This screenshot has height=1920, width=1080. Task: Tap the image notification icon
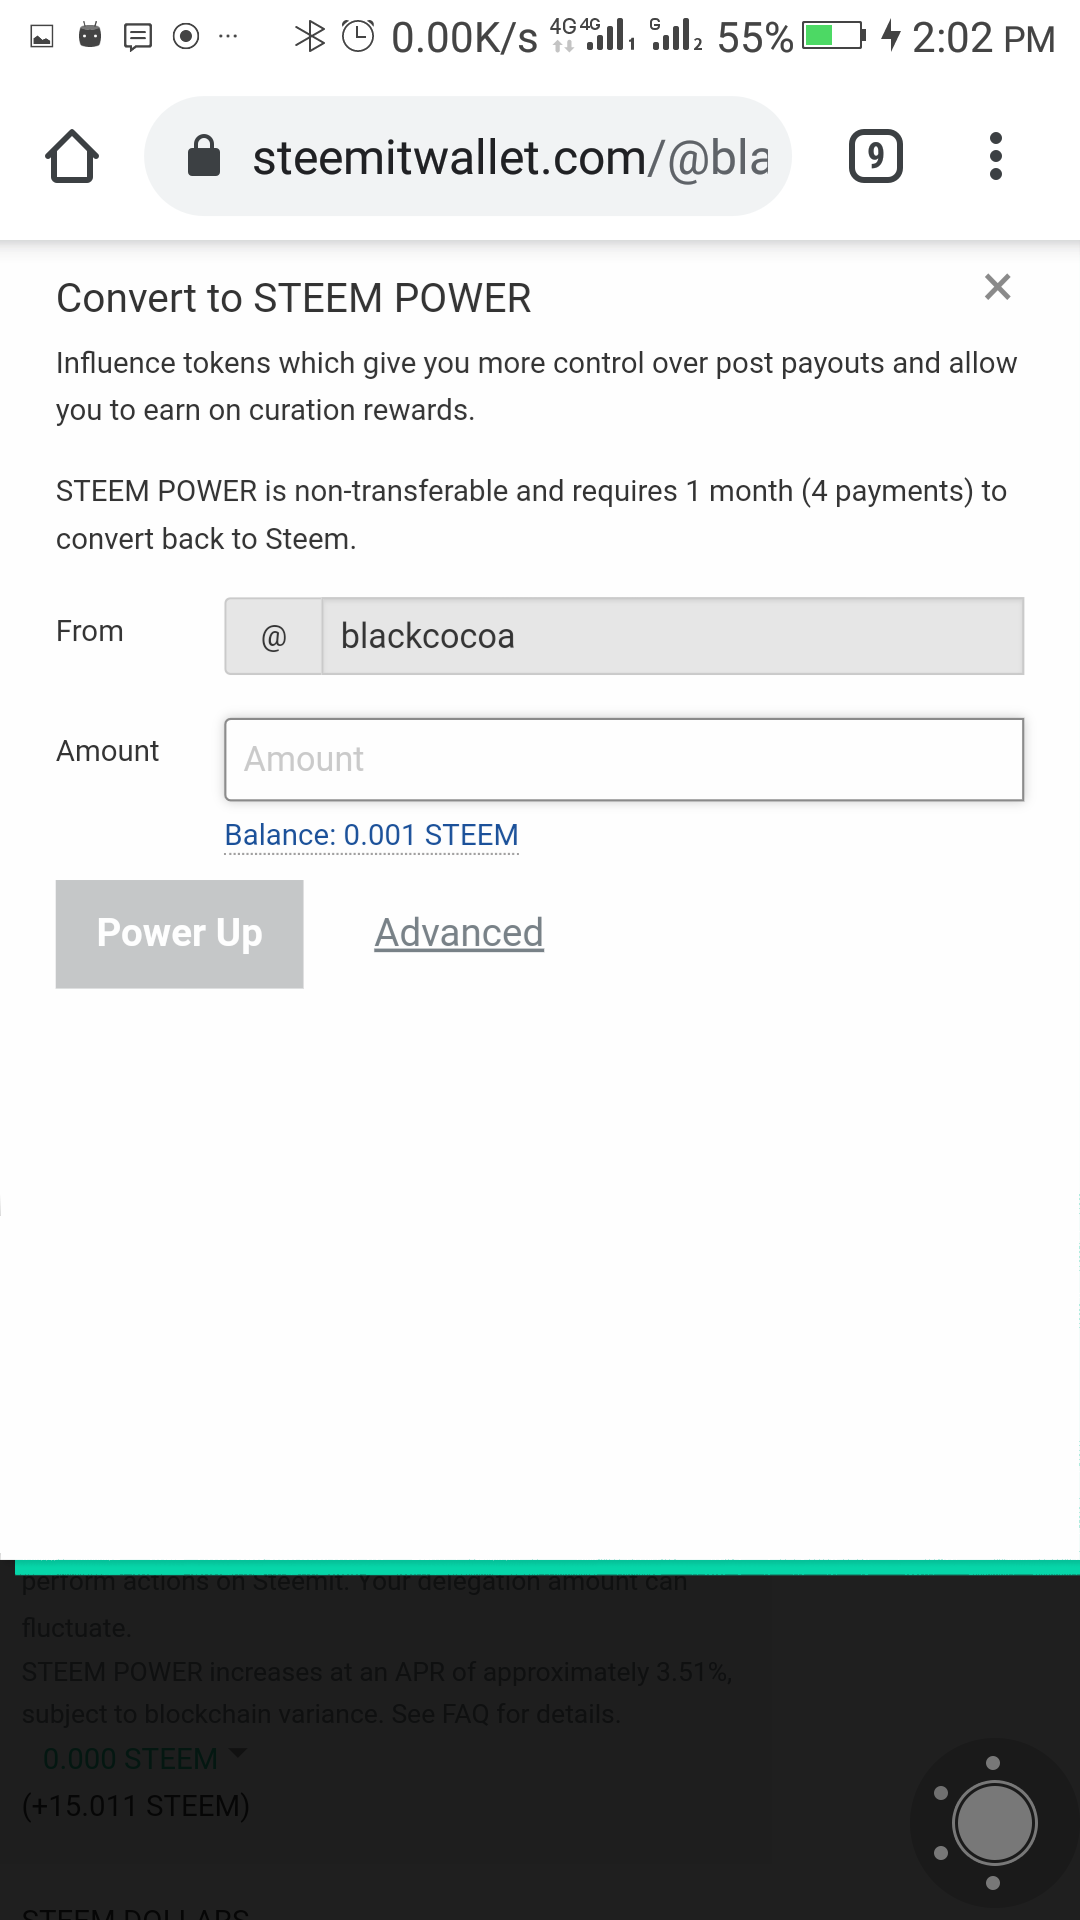tap(42, 37)
